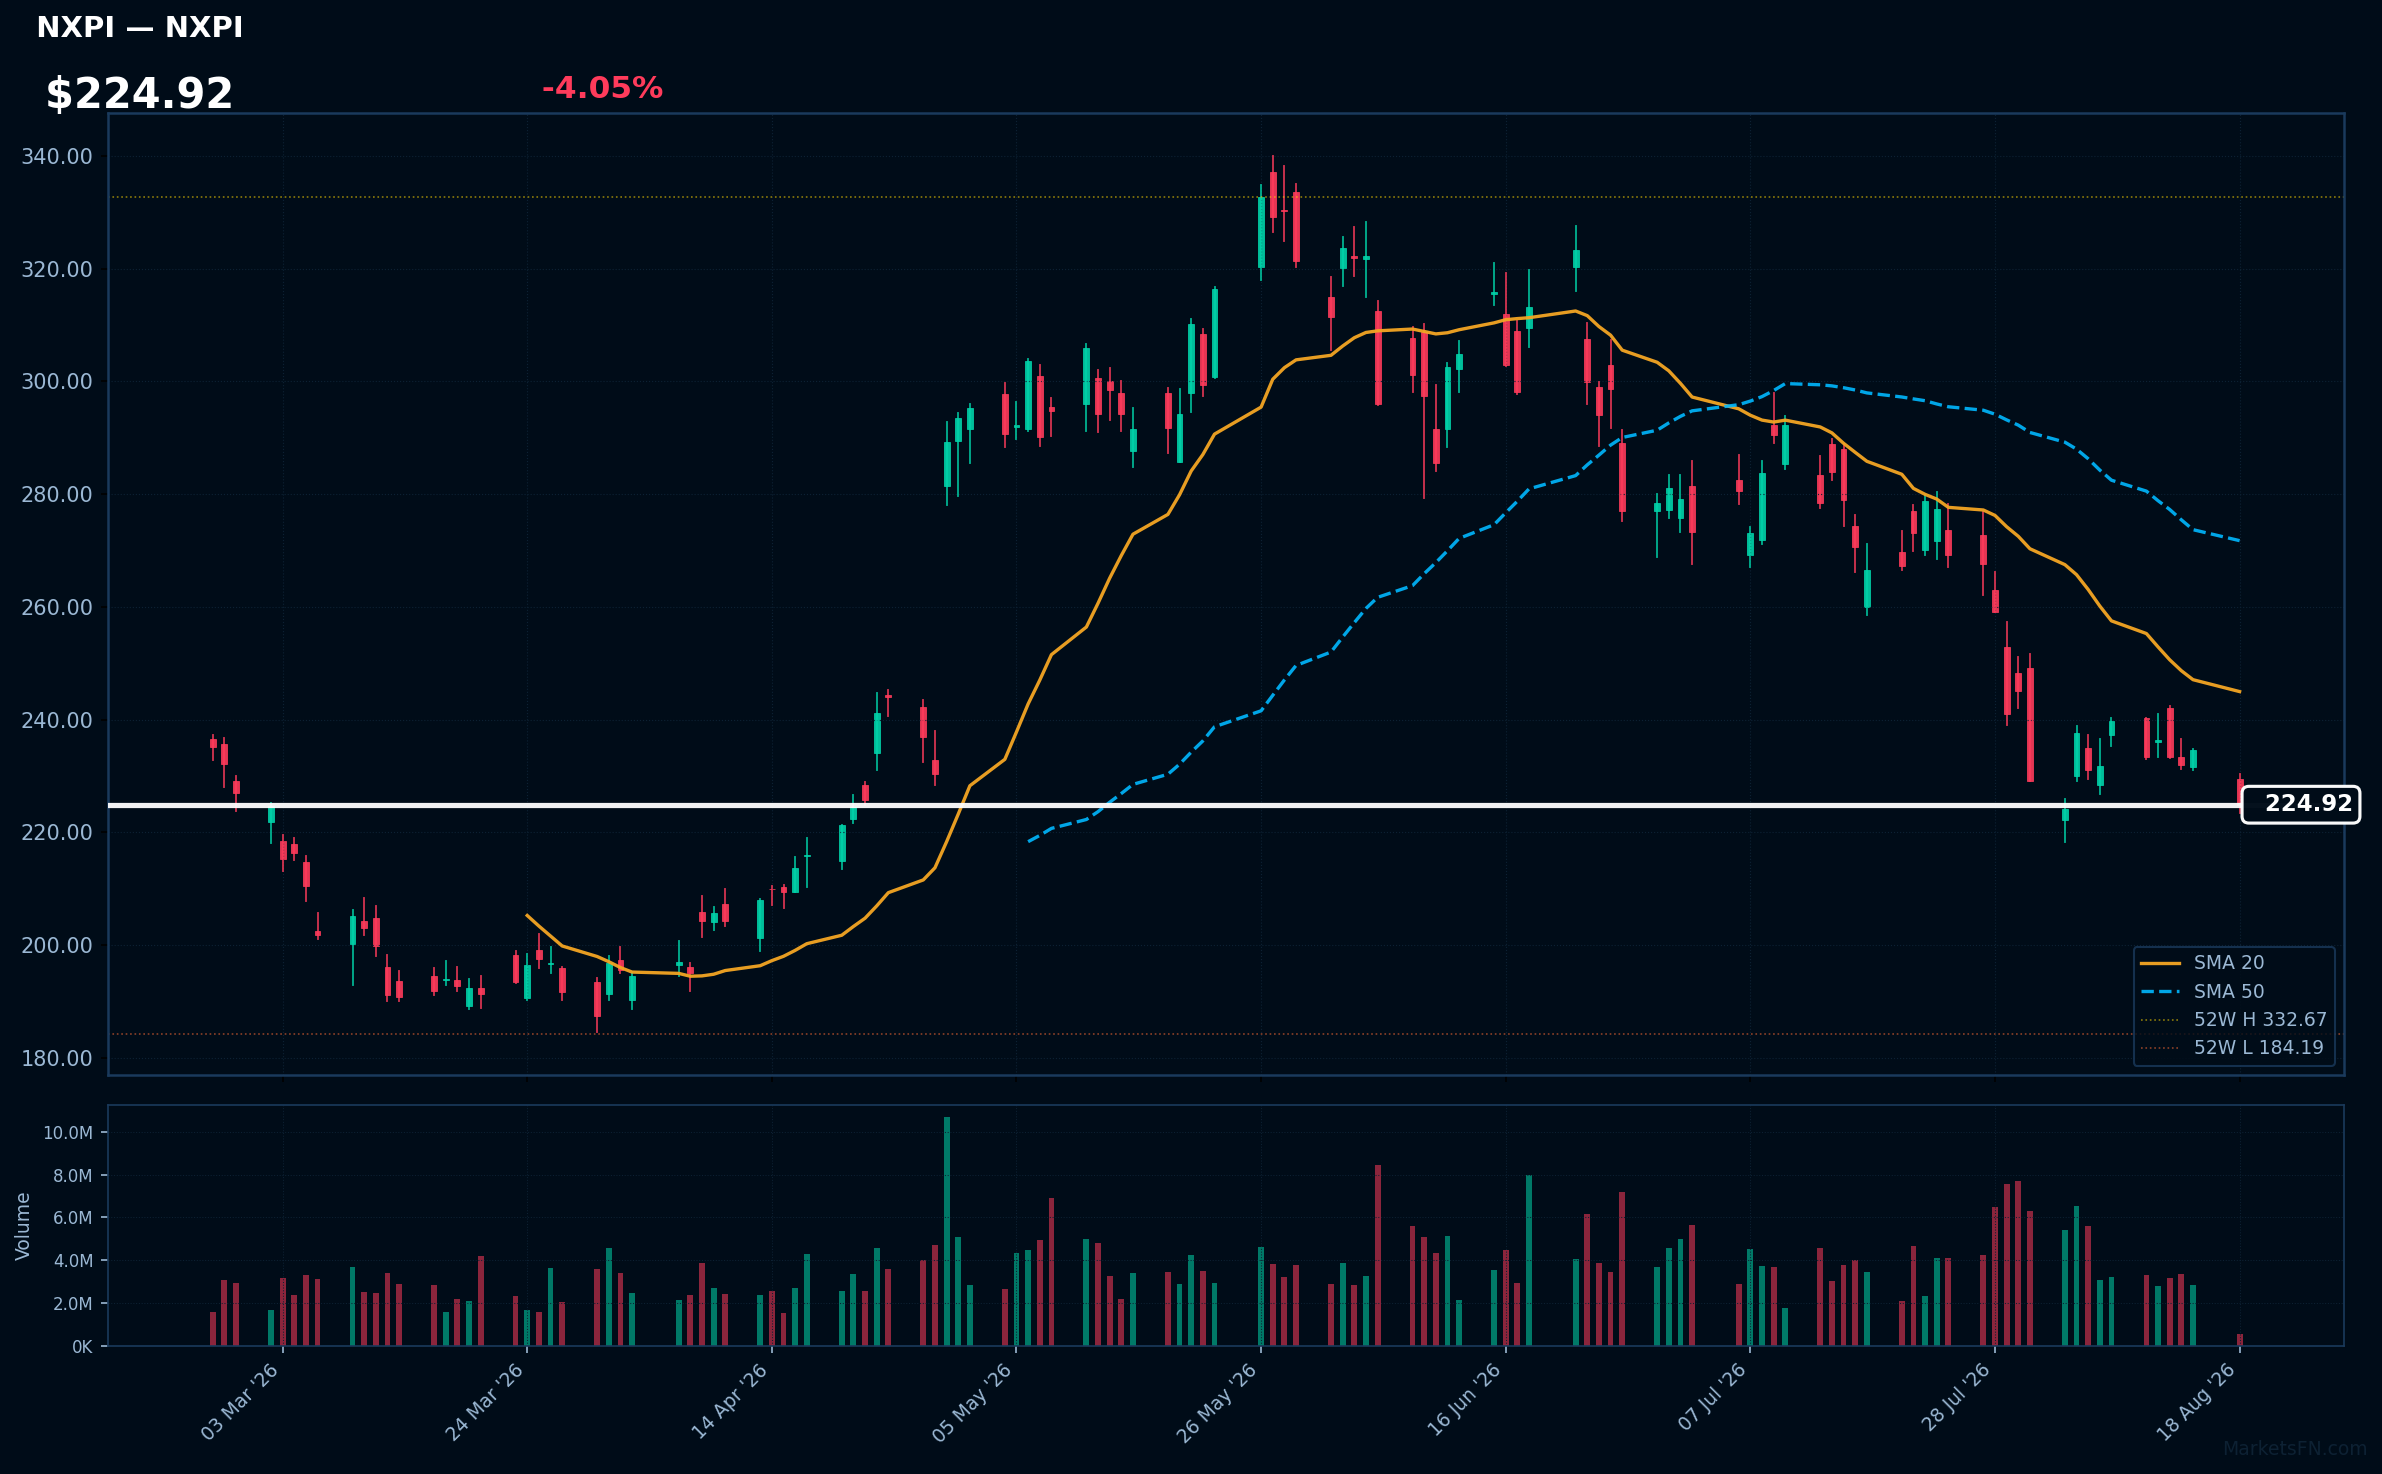Click the 24 Mar '26 date label
This screenshot has height=1474, width=2382.
(x=485, y=1402)
